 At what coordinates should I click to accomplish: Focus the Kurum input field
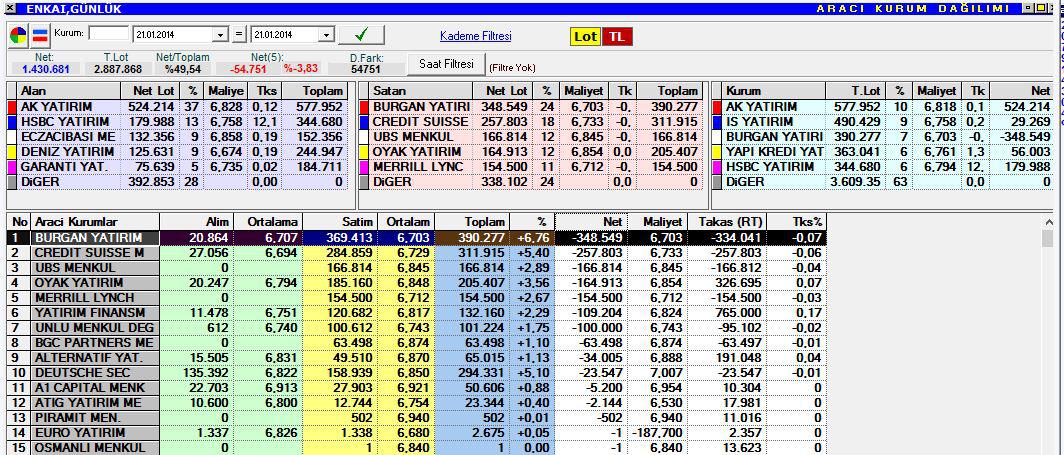pyautogui.click(x=109, y=33)
